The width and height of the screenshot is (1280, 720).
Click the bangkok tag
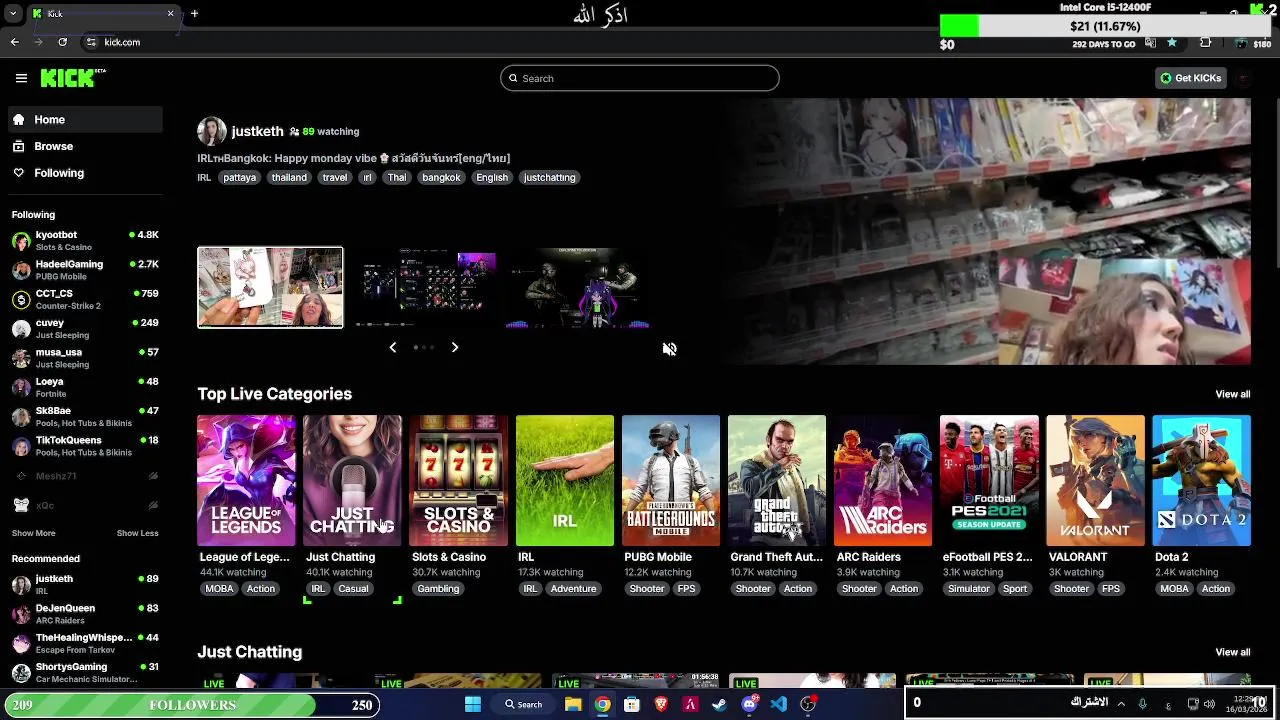pos(441,177)
